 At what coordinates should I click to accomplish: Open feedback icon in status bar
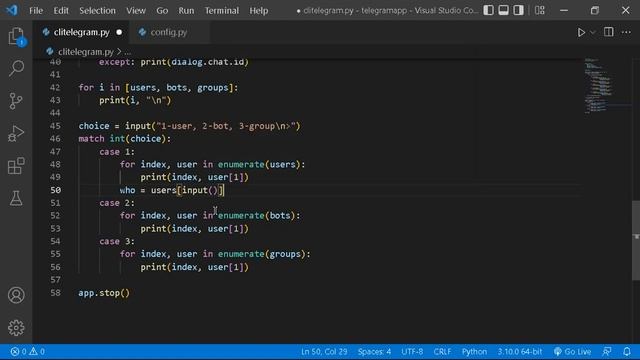[607, 351]
